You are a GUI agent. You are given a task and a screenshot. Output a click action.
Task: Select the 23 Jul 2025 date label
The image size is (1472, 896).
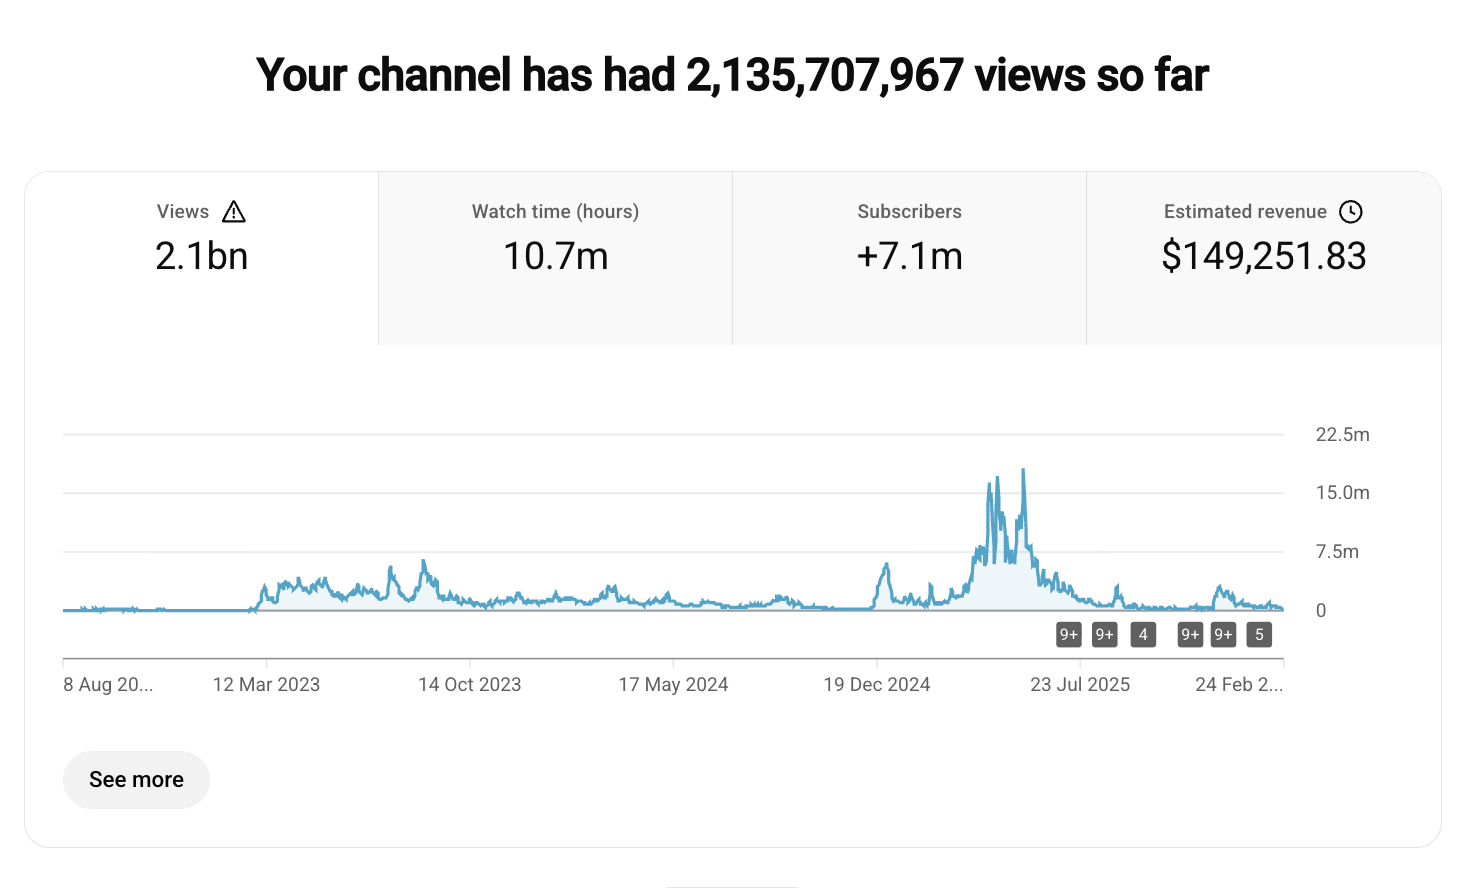click(1080, 685)
